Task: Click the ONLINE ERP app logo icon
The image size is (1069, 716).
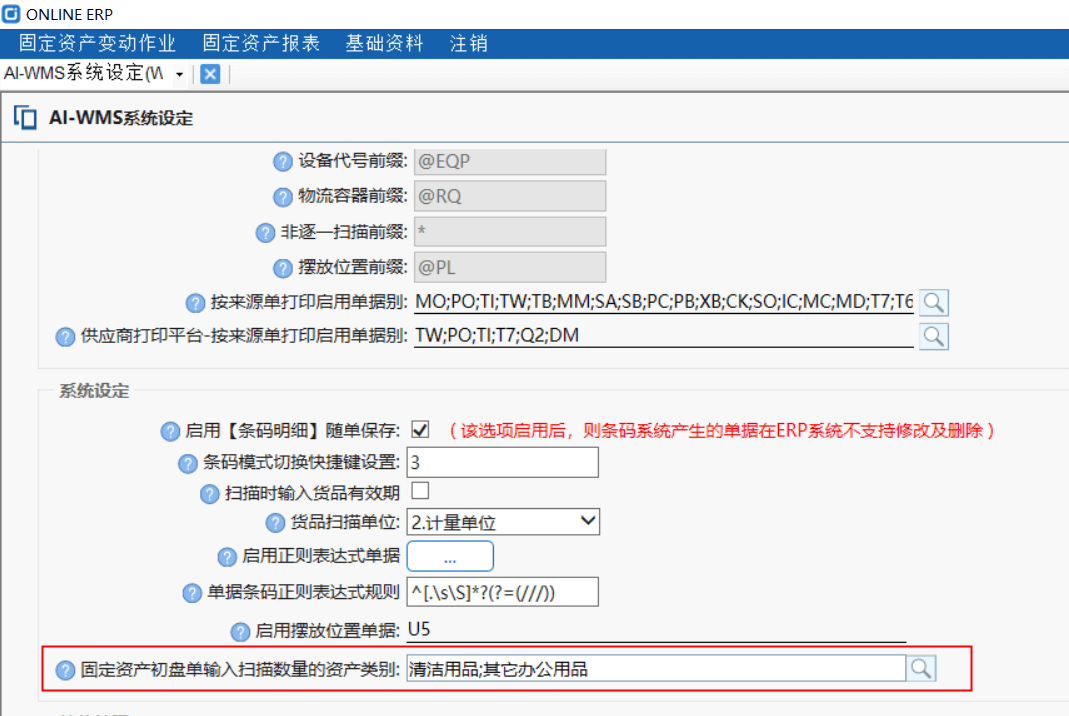Action: (x=11, y=13)
